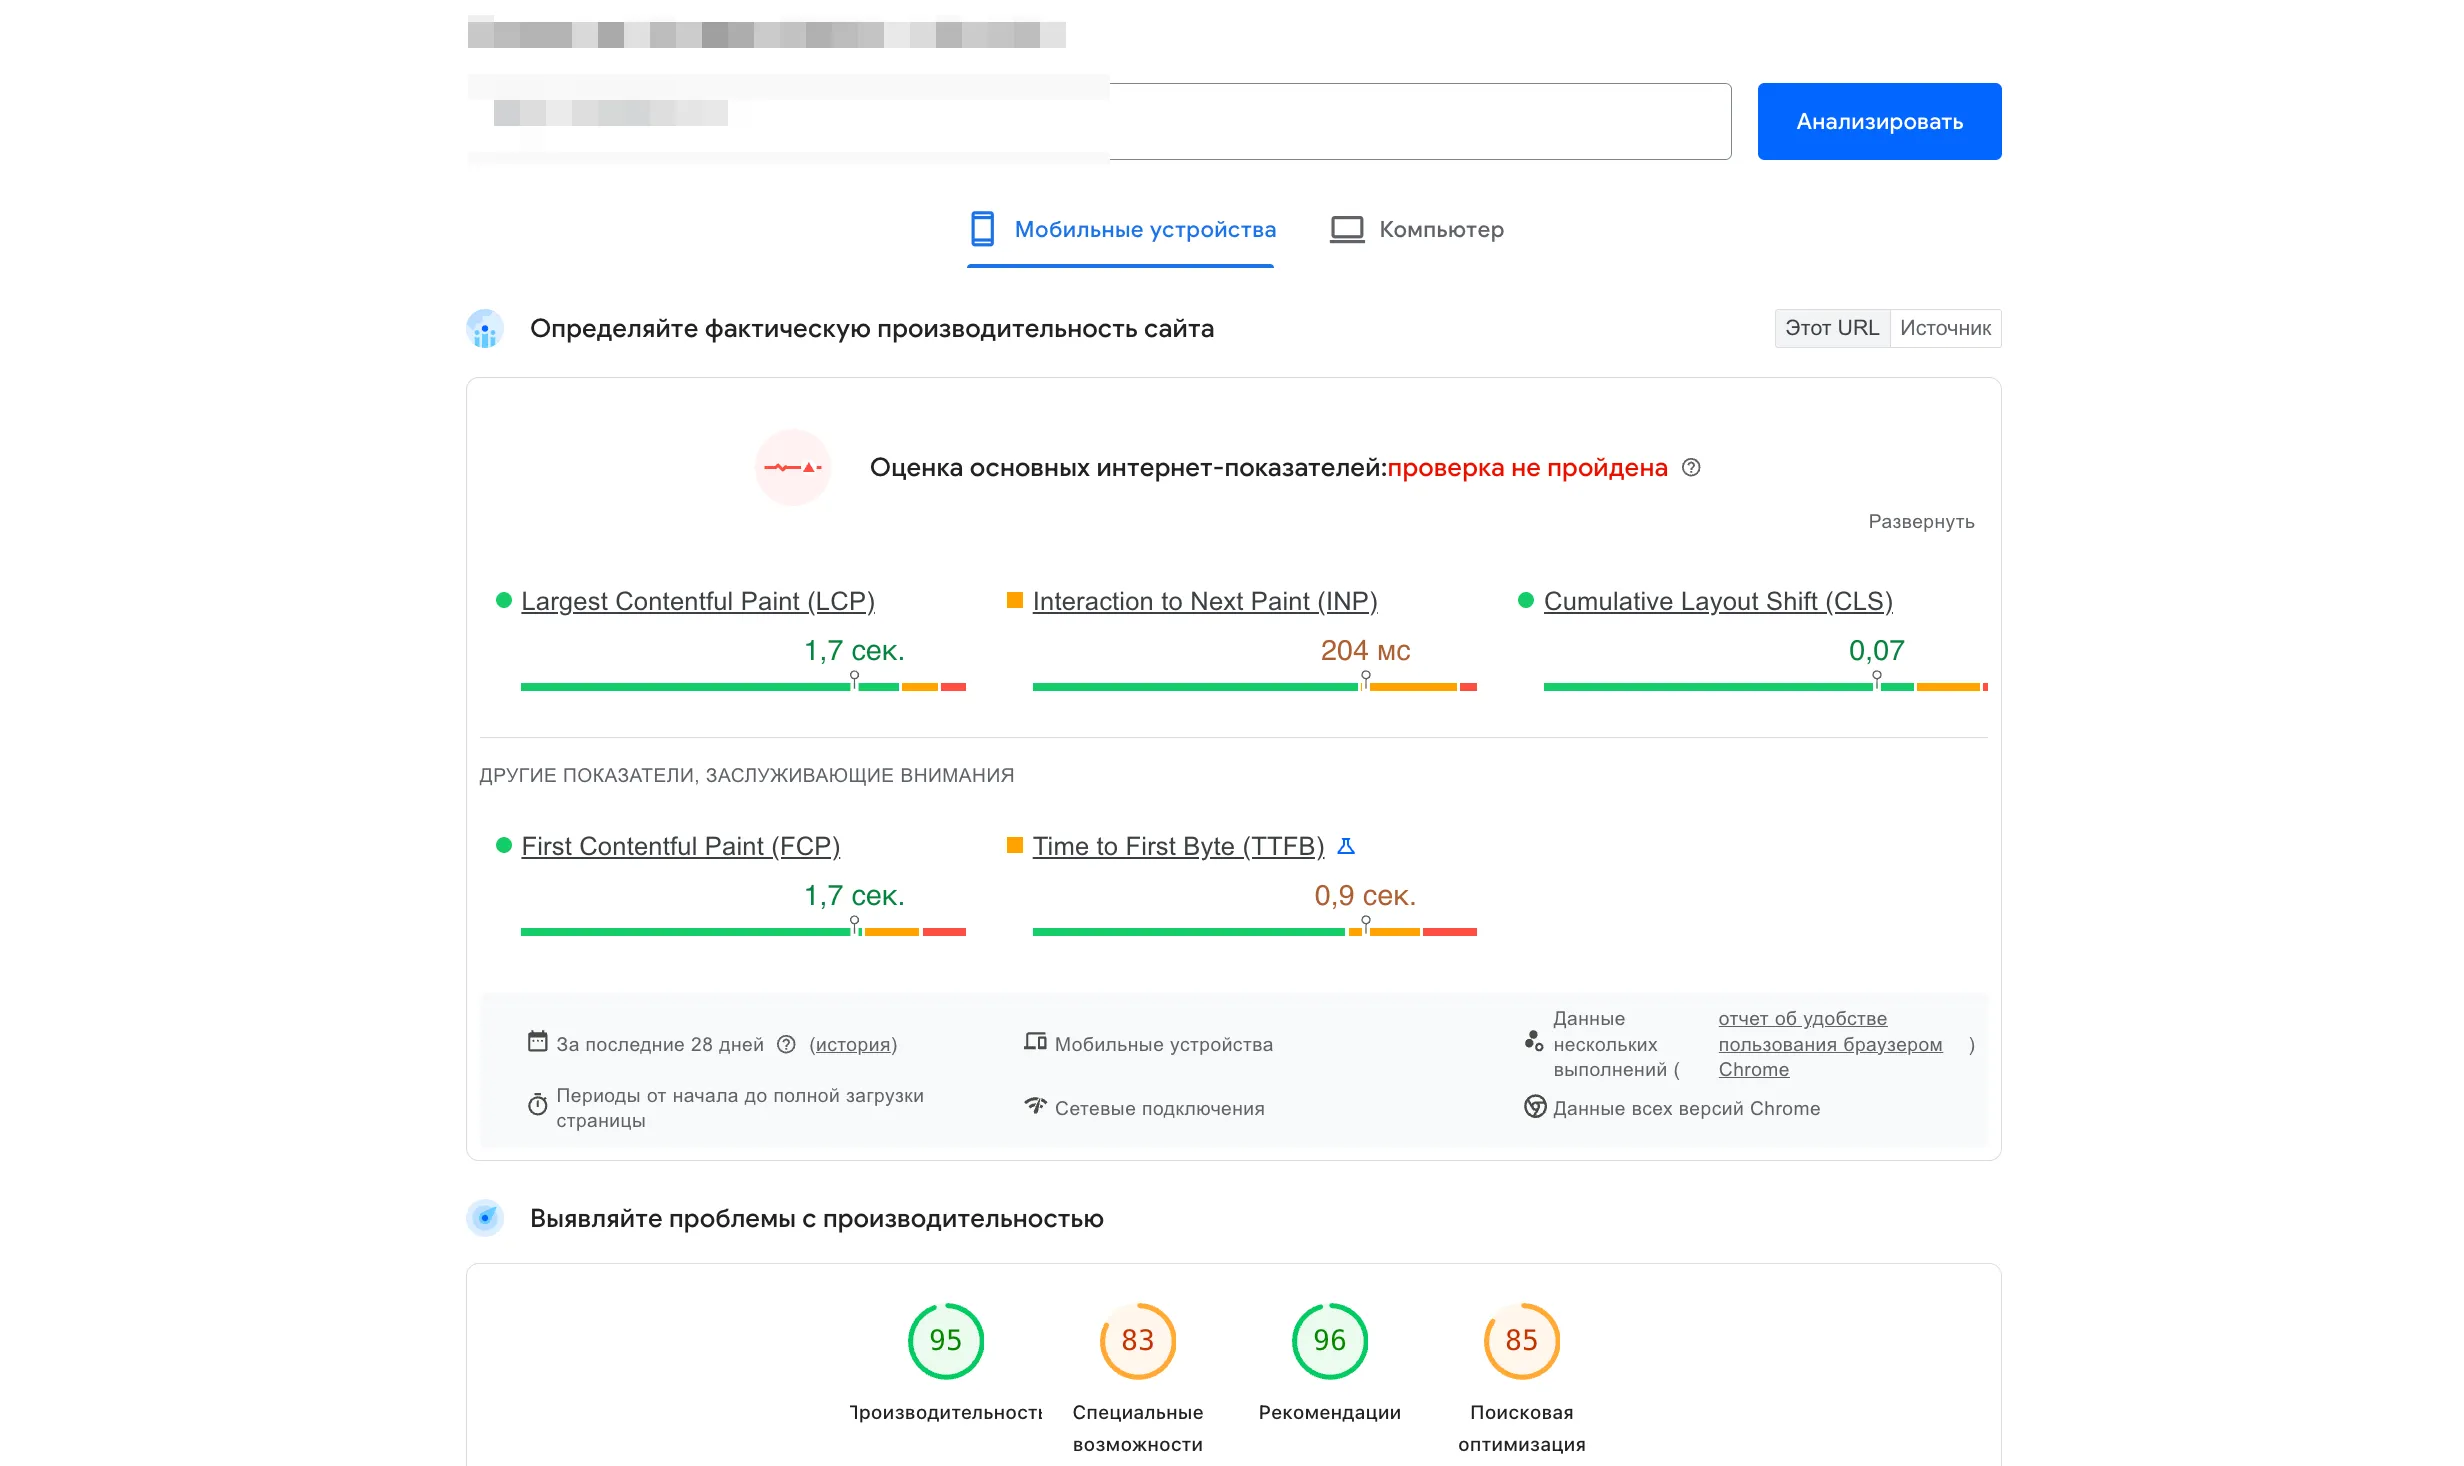Expand the metrics section via Развернуть
Screen dimensions: 2464x1466
(x=1921, y=521)
